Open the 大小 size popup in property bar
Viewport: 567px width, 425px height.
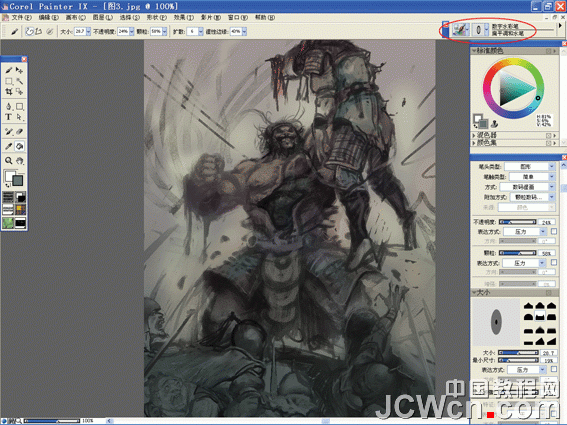click(89, 32)
